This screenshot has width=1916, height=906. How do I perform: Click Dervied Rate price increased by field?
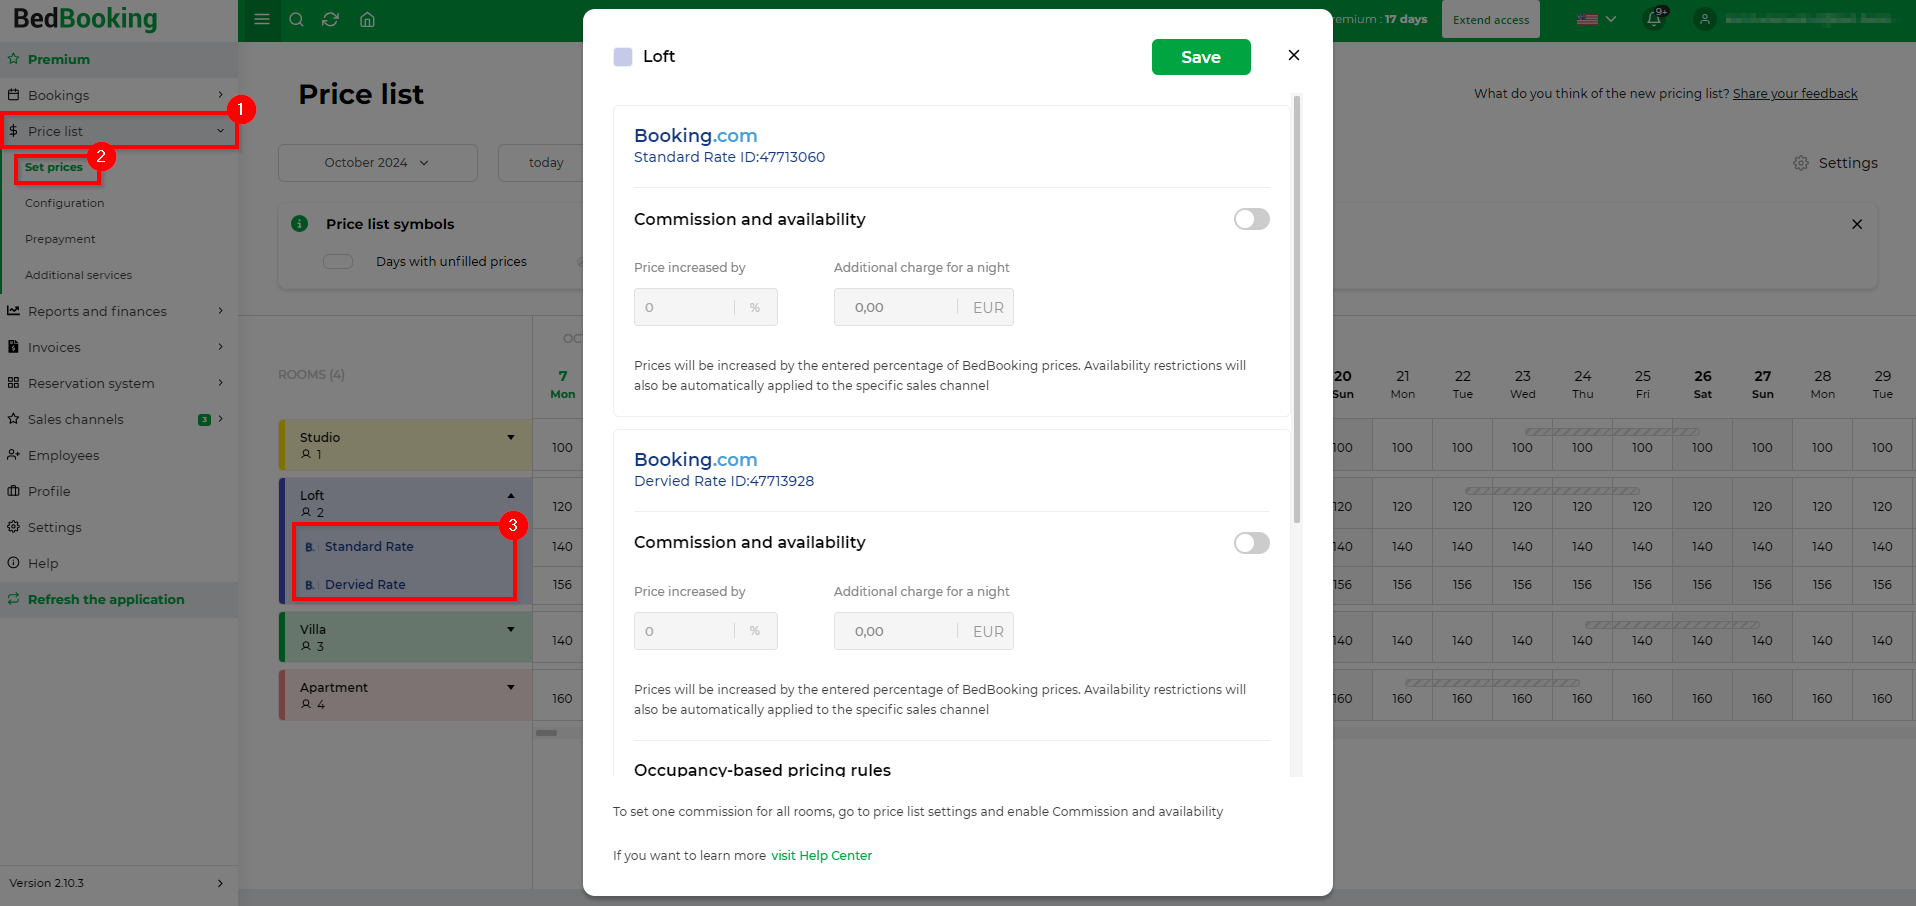click(706, 631)
